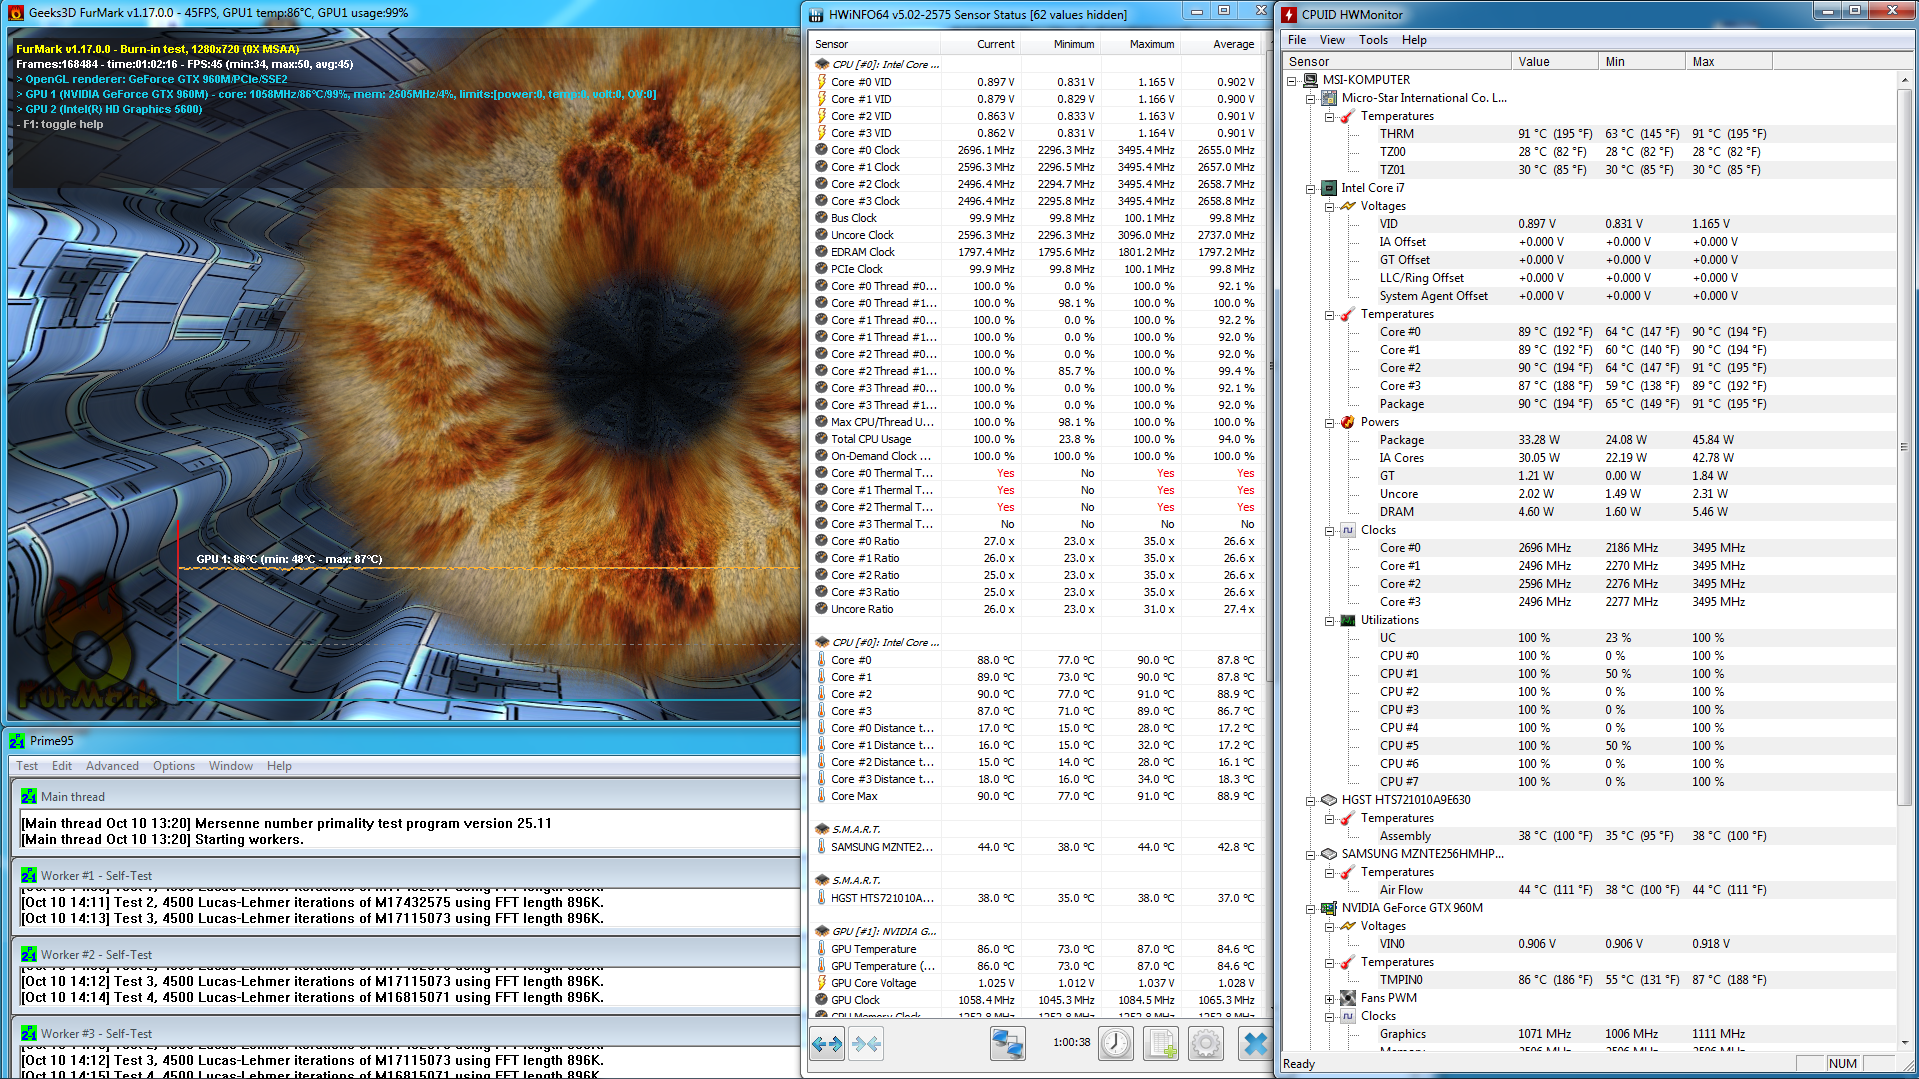Screen dimensions: 1919x1079
Task: Select the GPU Core Voltage row in HWiNFO
Action: click(x=1036, y=983)
